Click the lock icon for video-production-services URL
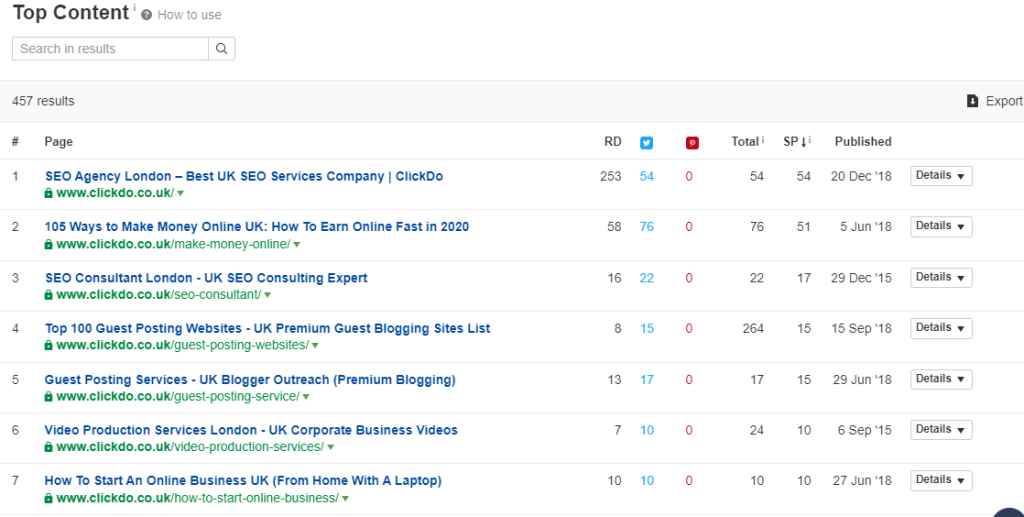1024x517 pixels. pyautogui.click(x=48, y=447)
